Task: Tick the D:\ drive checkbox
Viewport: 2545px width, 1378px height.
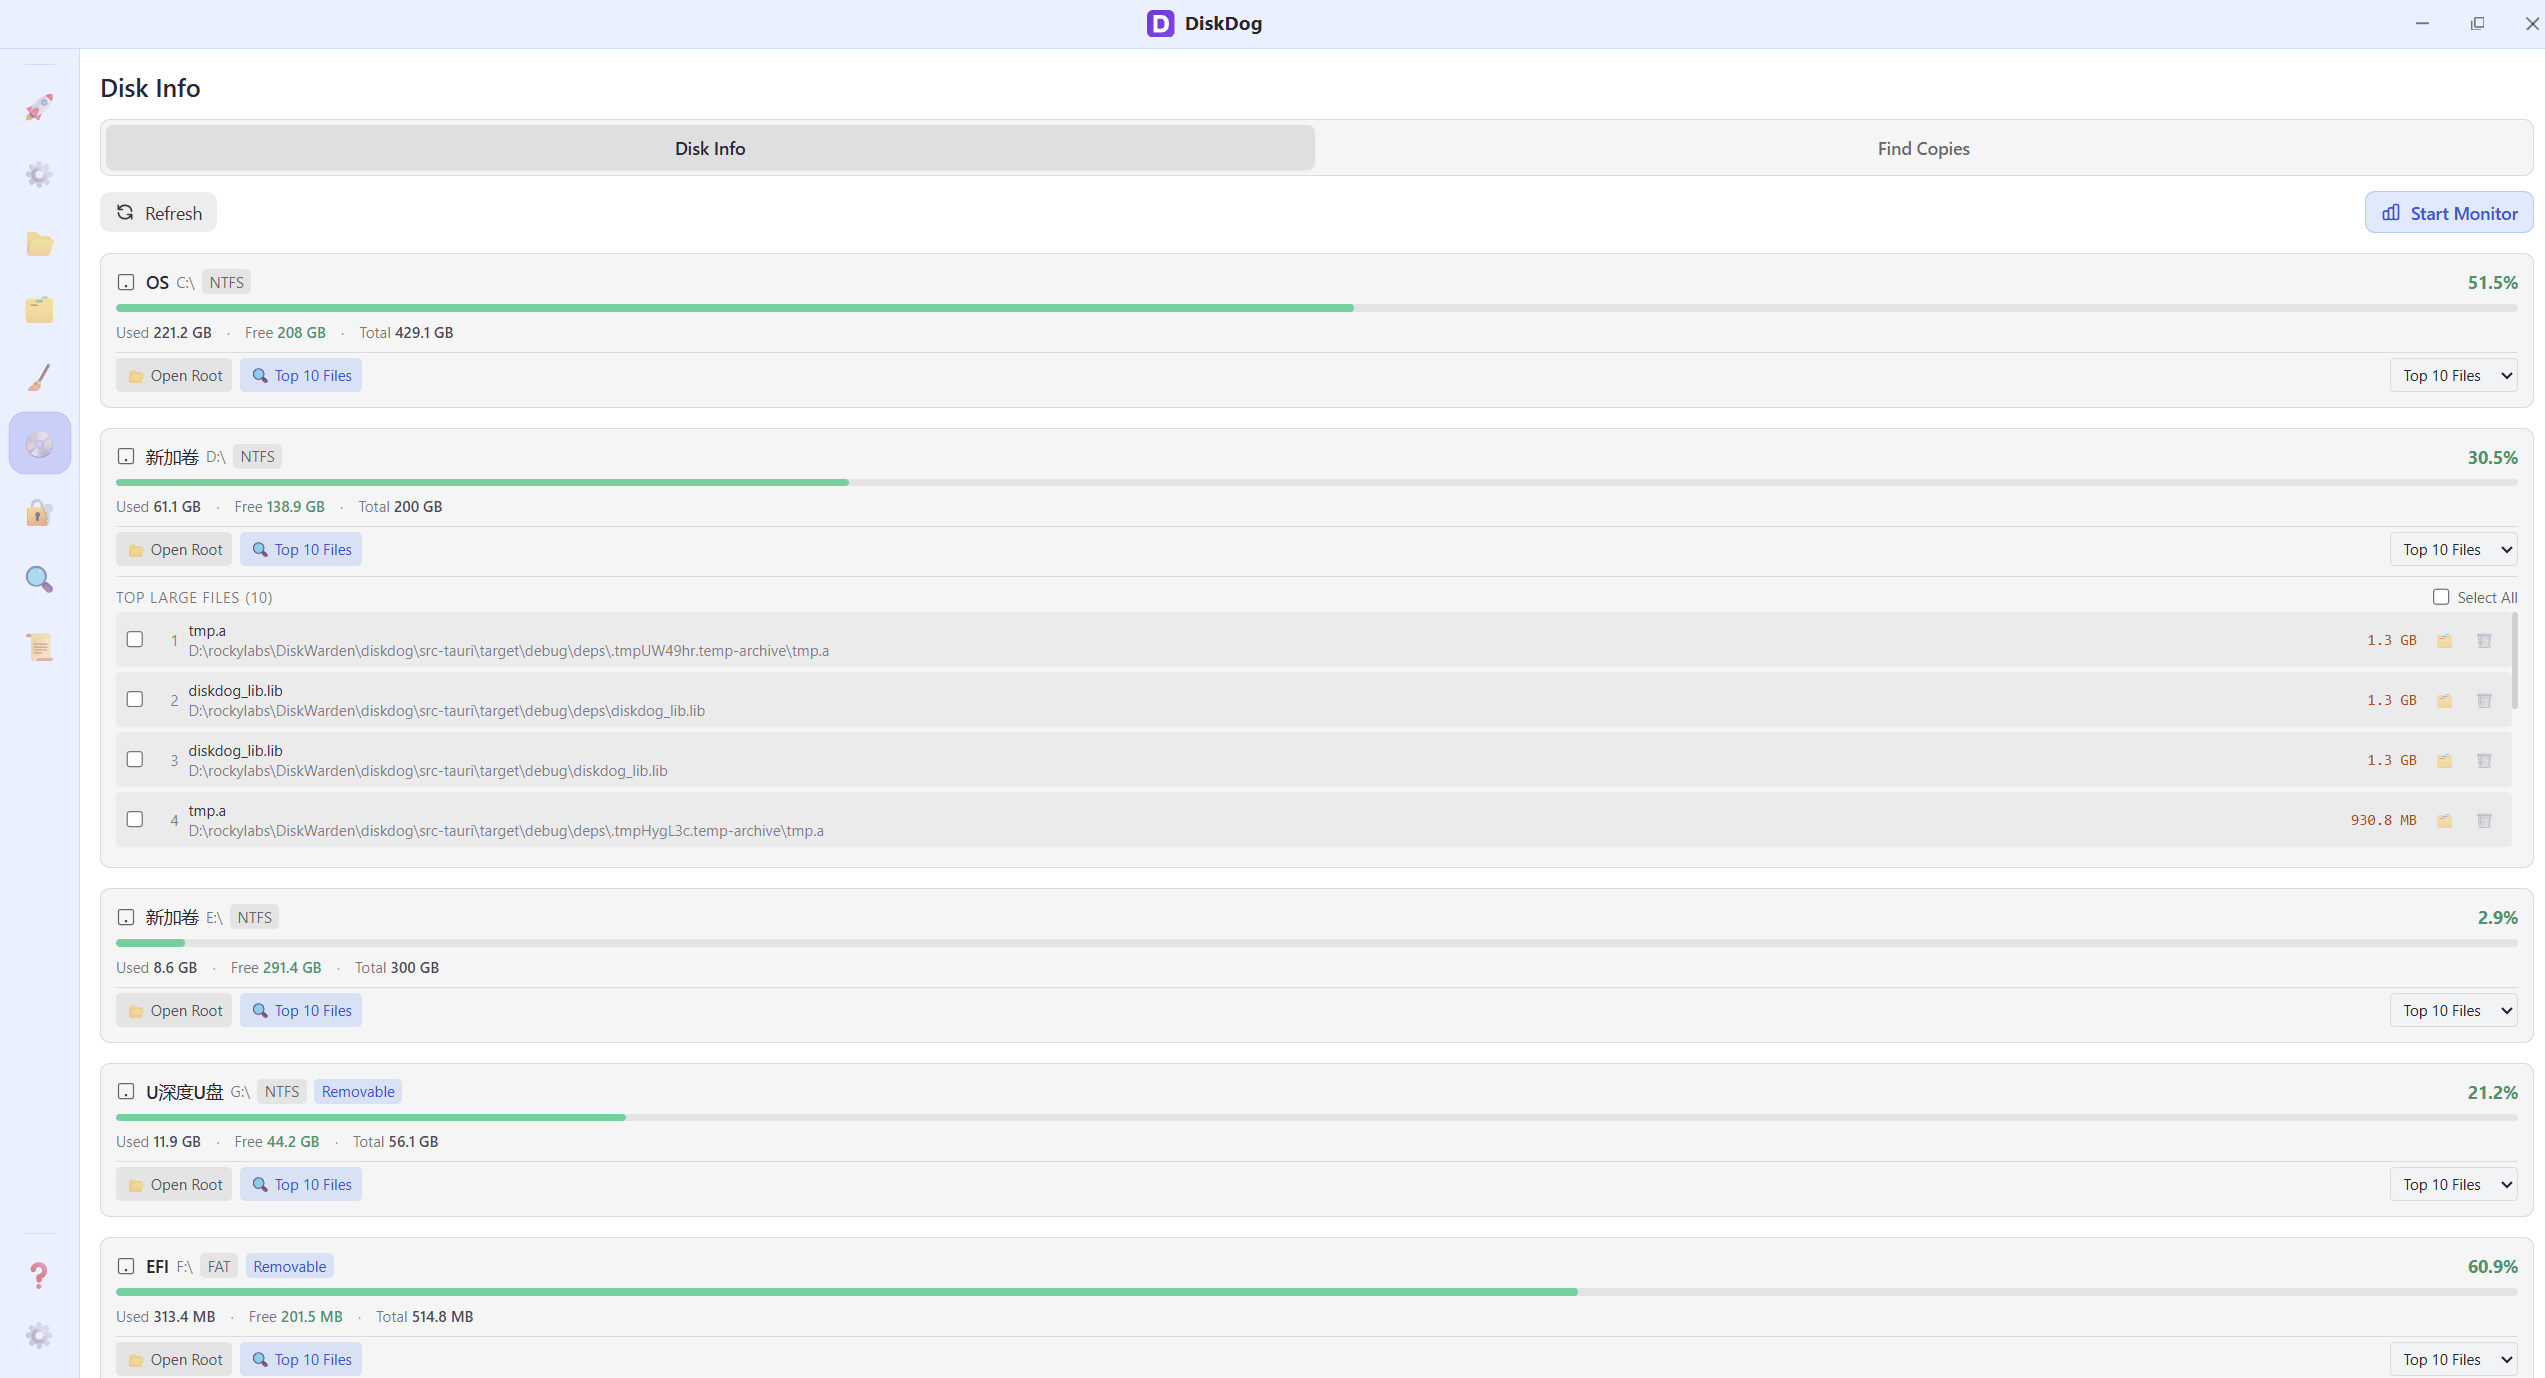Action: (126, 457)
